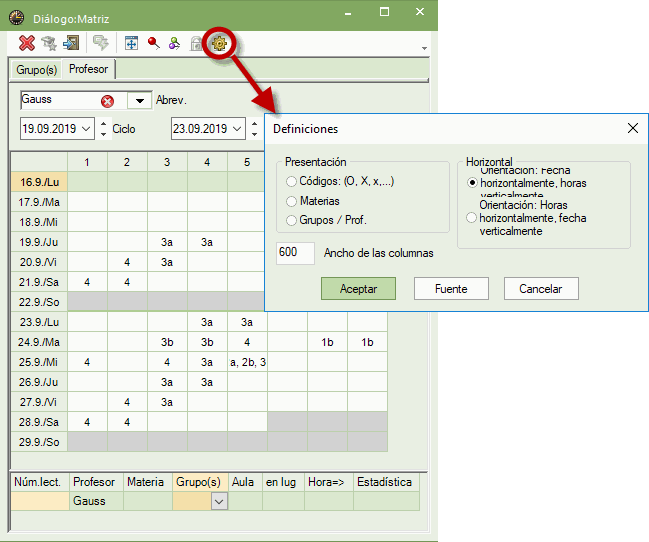Switch to the Grupo(s) tab
Viewport: 649px width, 542px height.
click(36, 70)
